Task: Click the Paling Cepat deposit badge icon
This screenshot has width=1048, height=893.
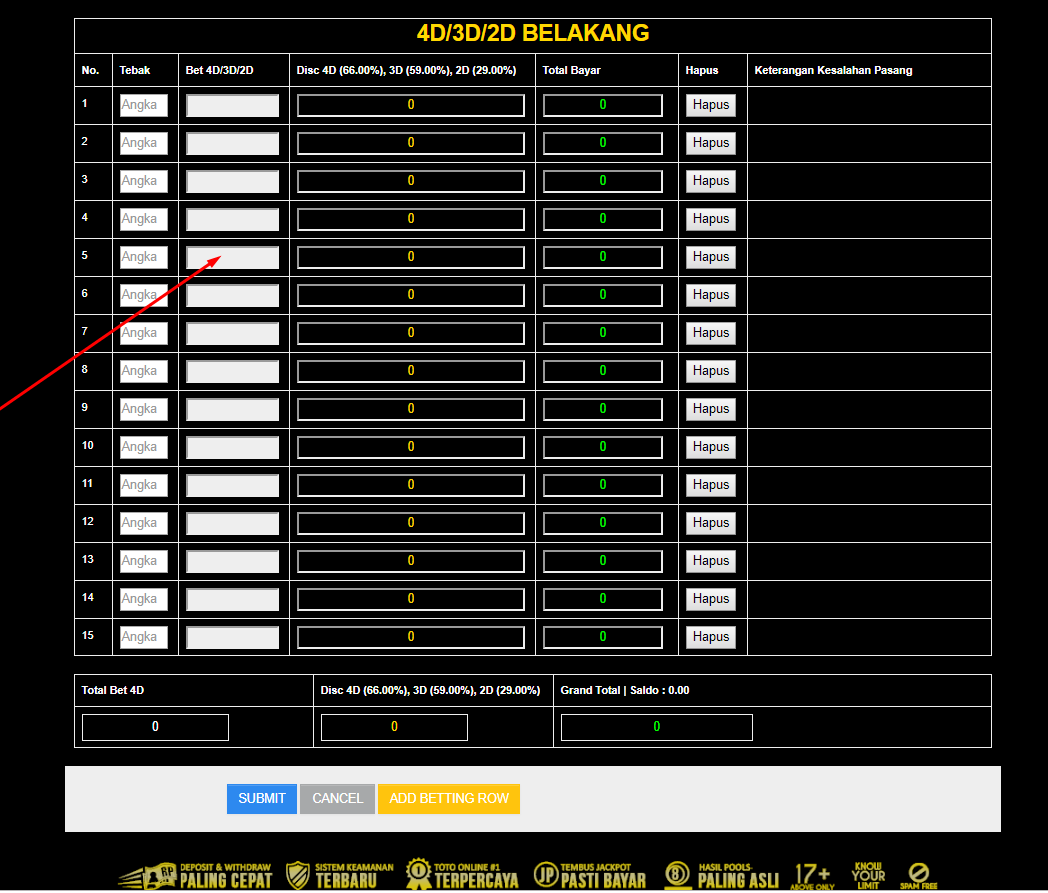Action: (x=148, y=876)
